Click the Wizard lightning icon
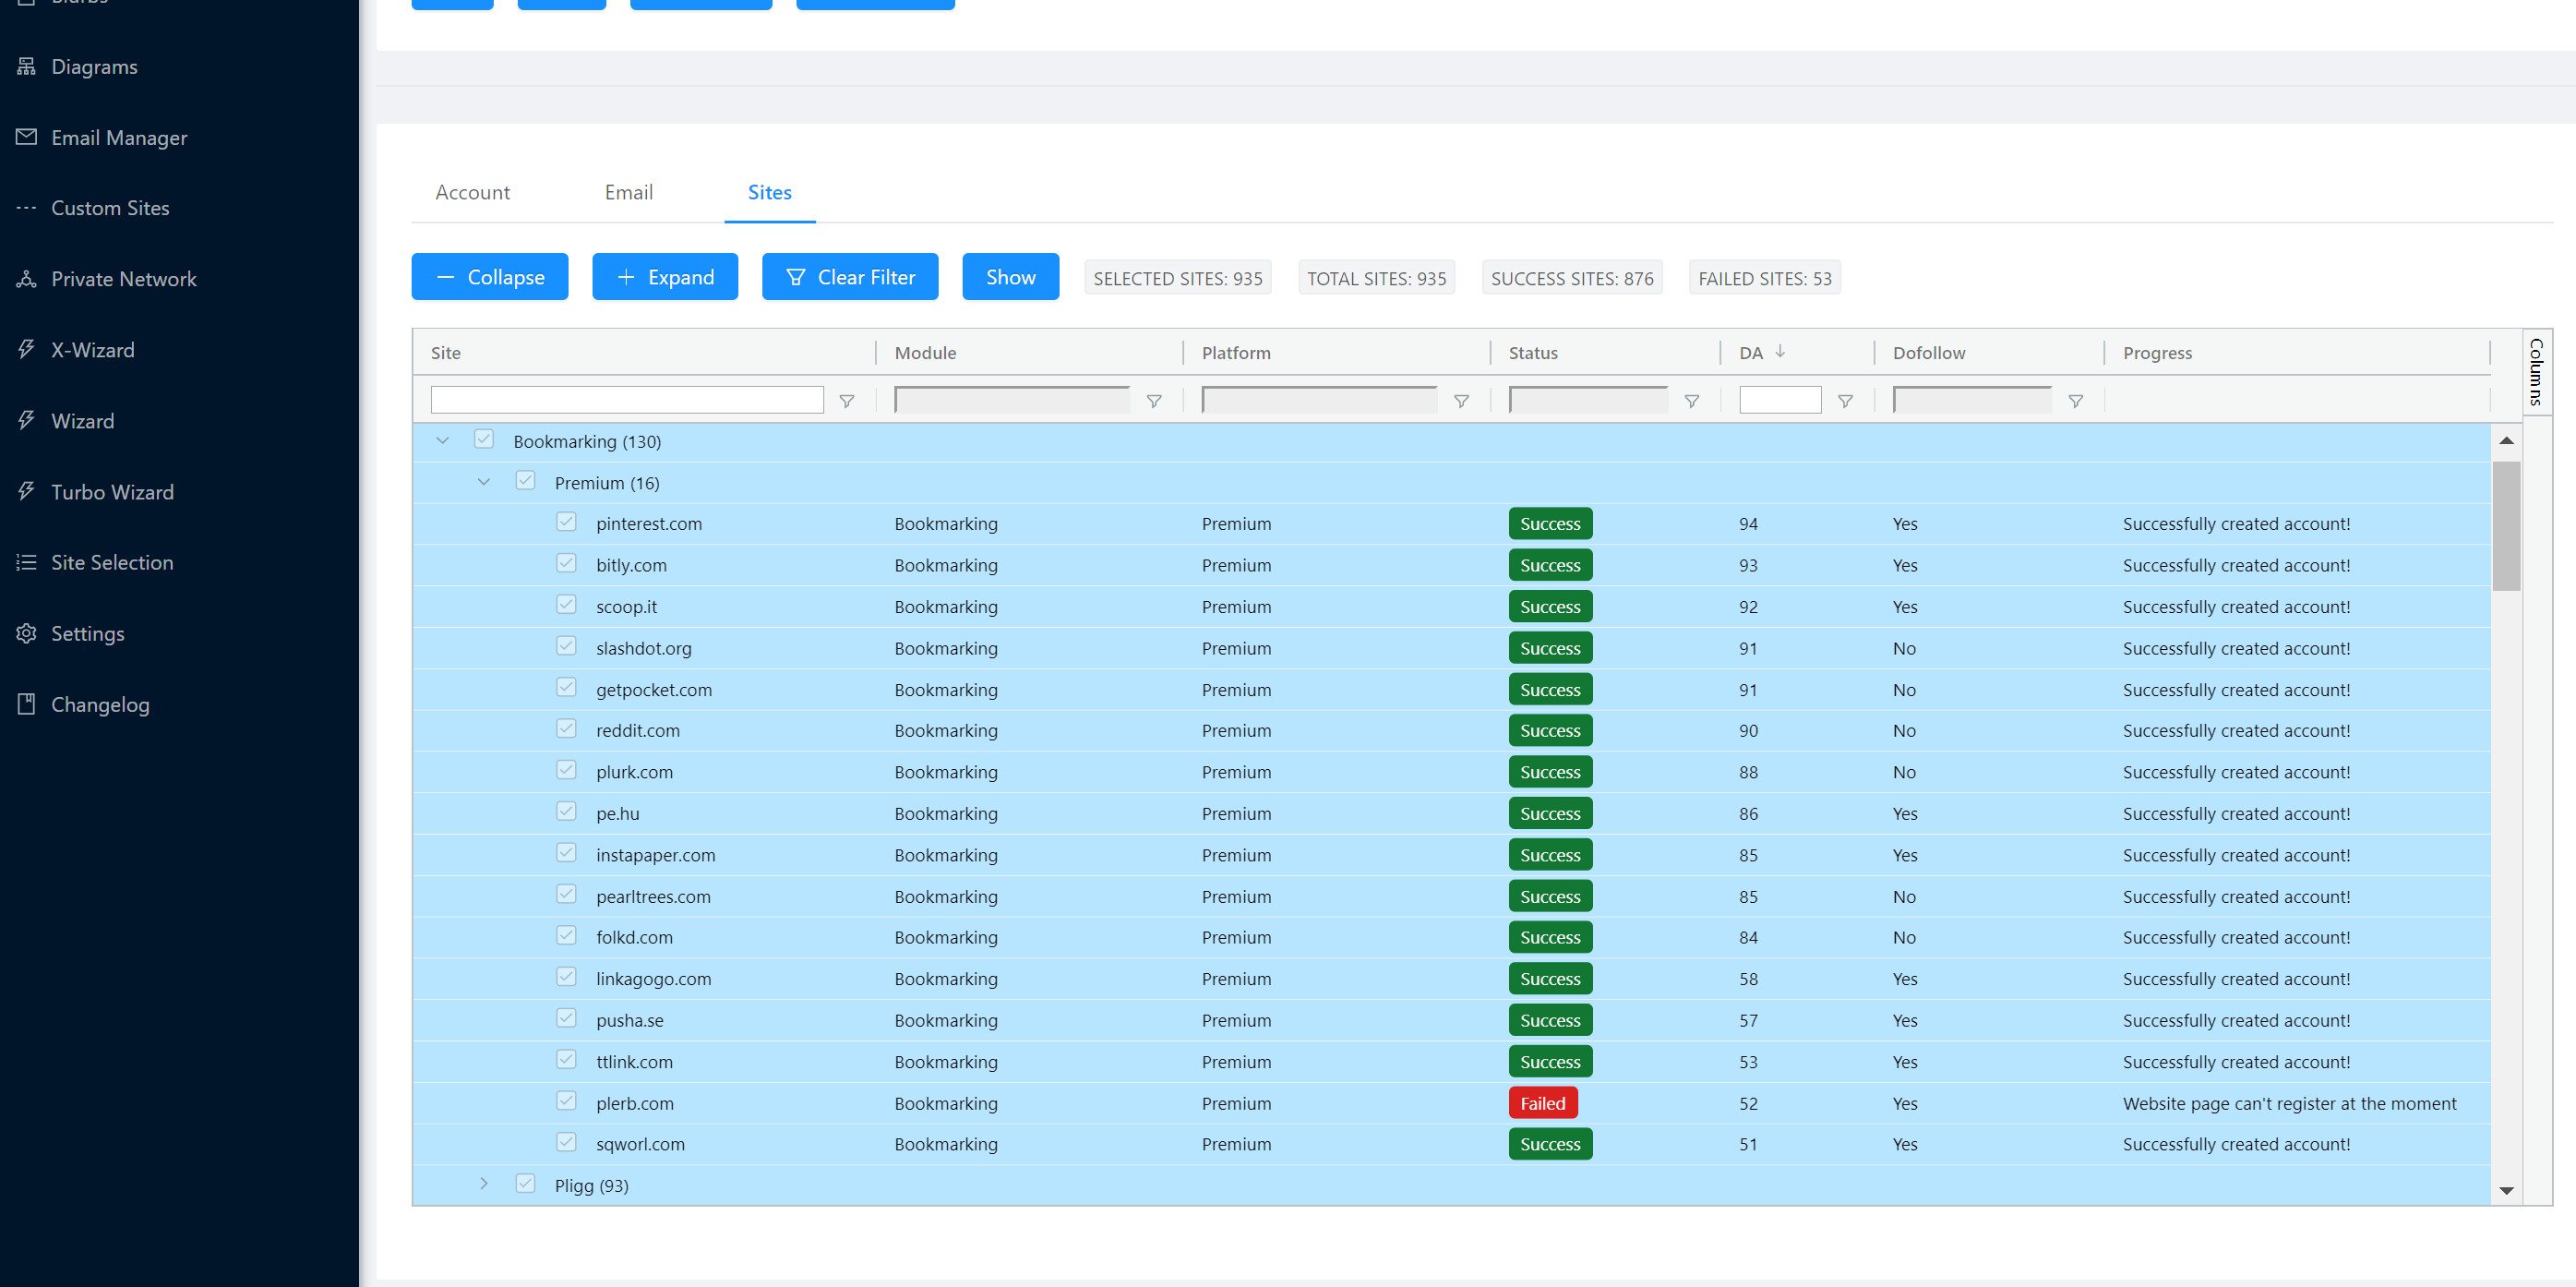Image resolution: width=2576 pixels, height=1287 pixels. click(27, 421)
